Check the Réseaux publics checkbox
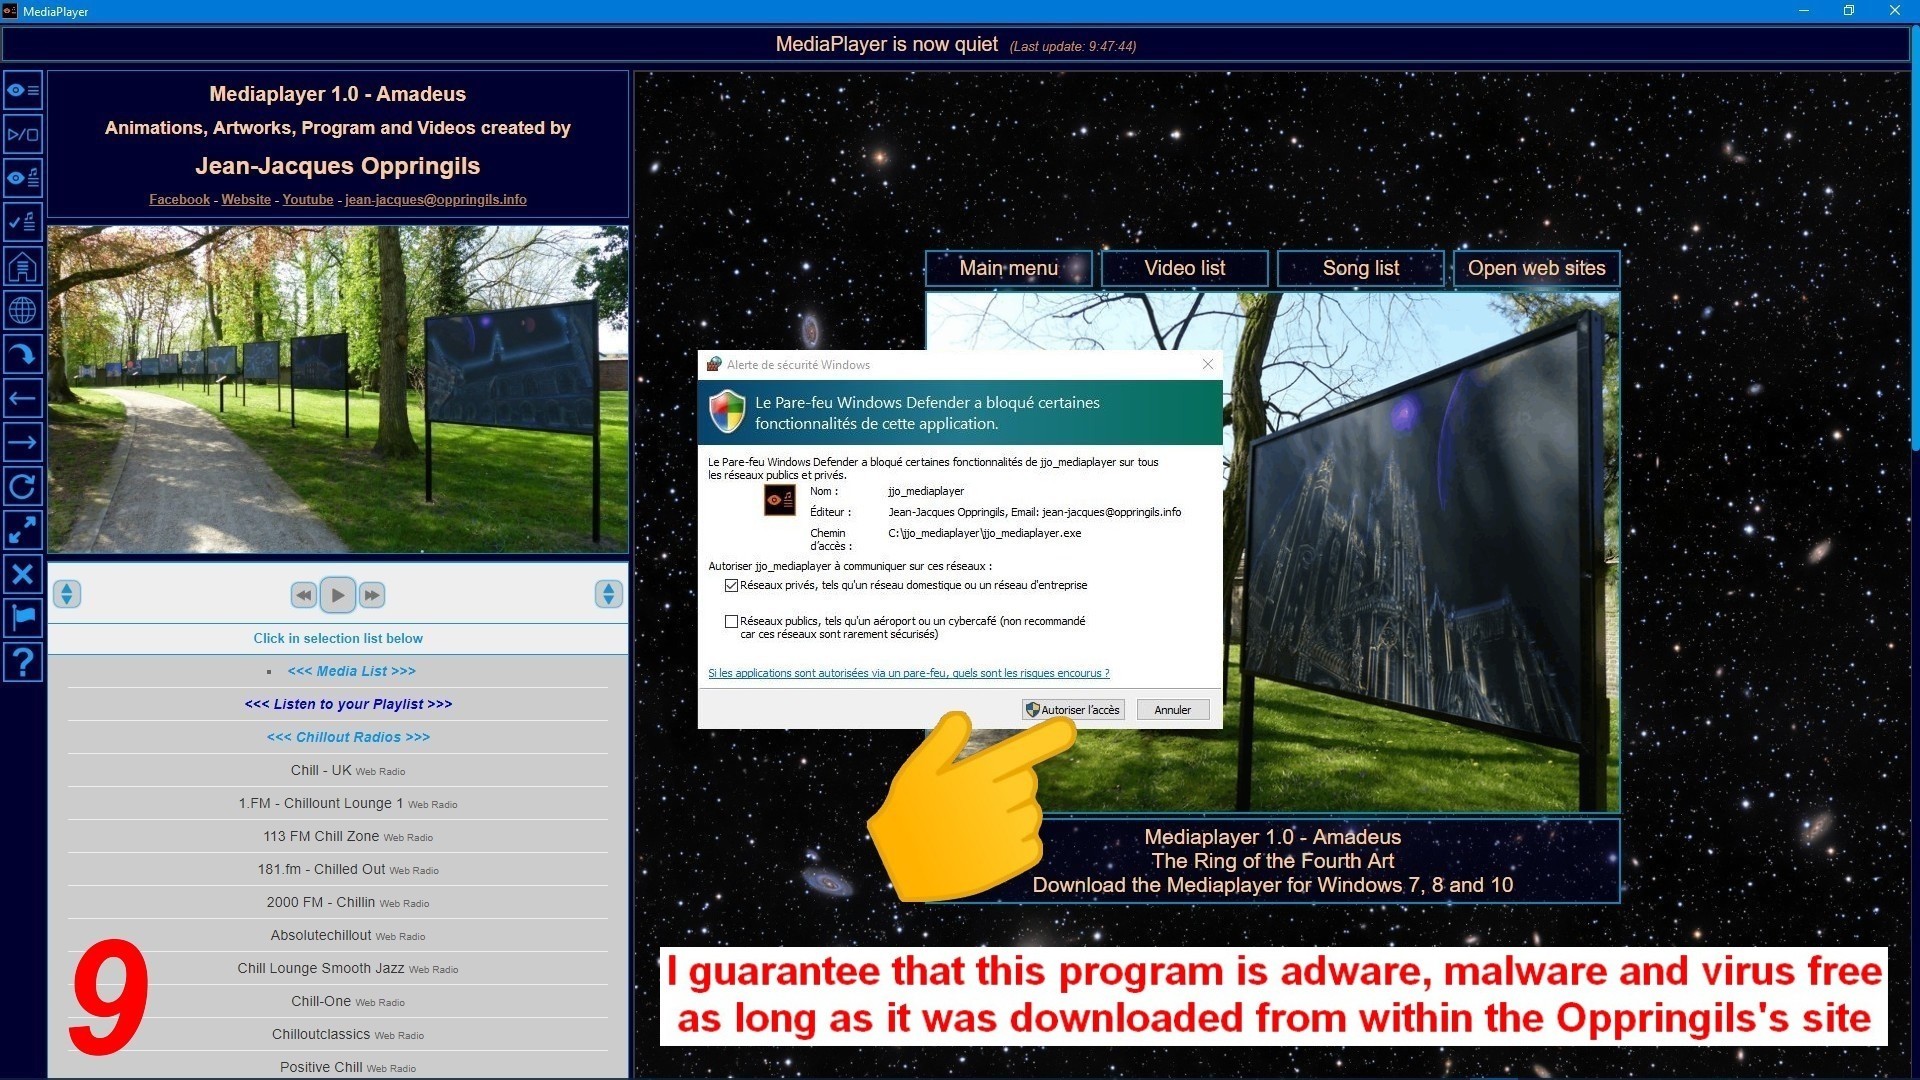 click(x=731, y=622)
